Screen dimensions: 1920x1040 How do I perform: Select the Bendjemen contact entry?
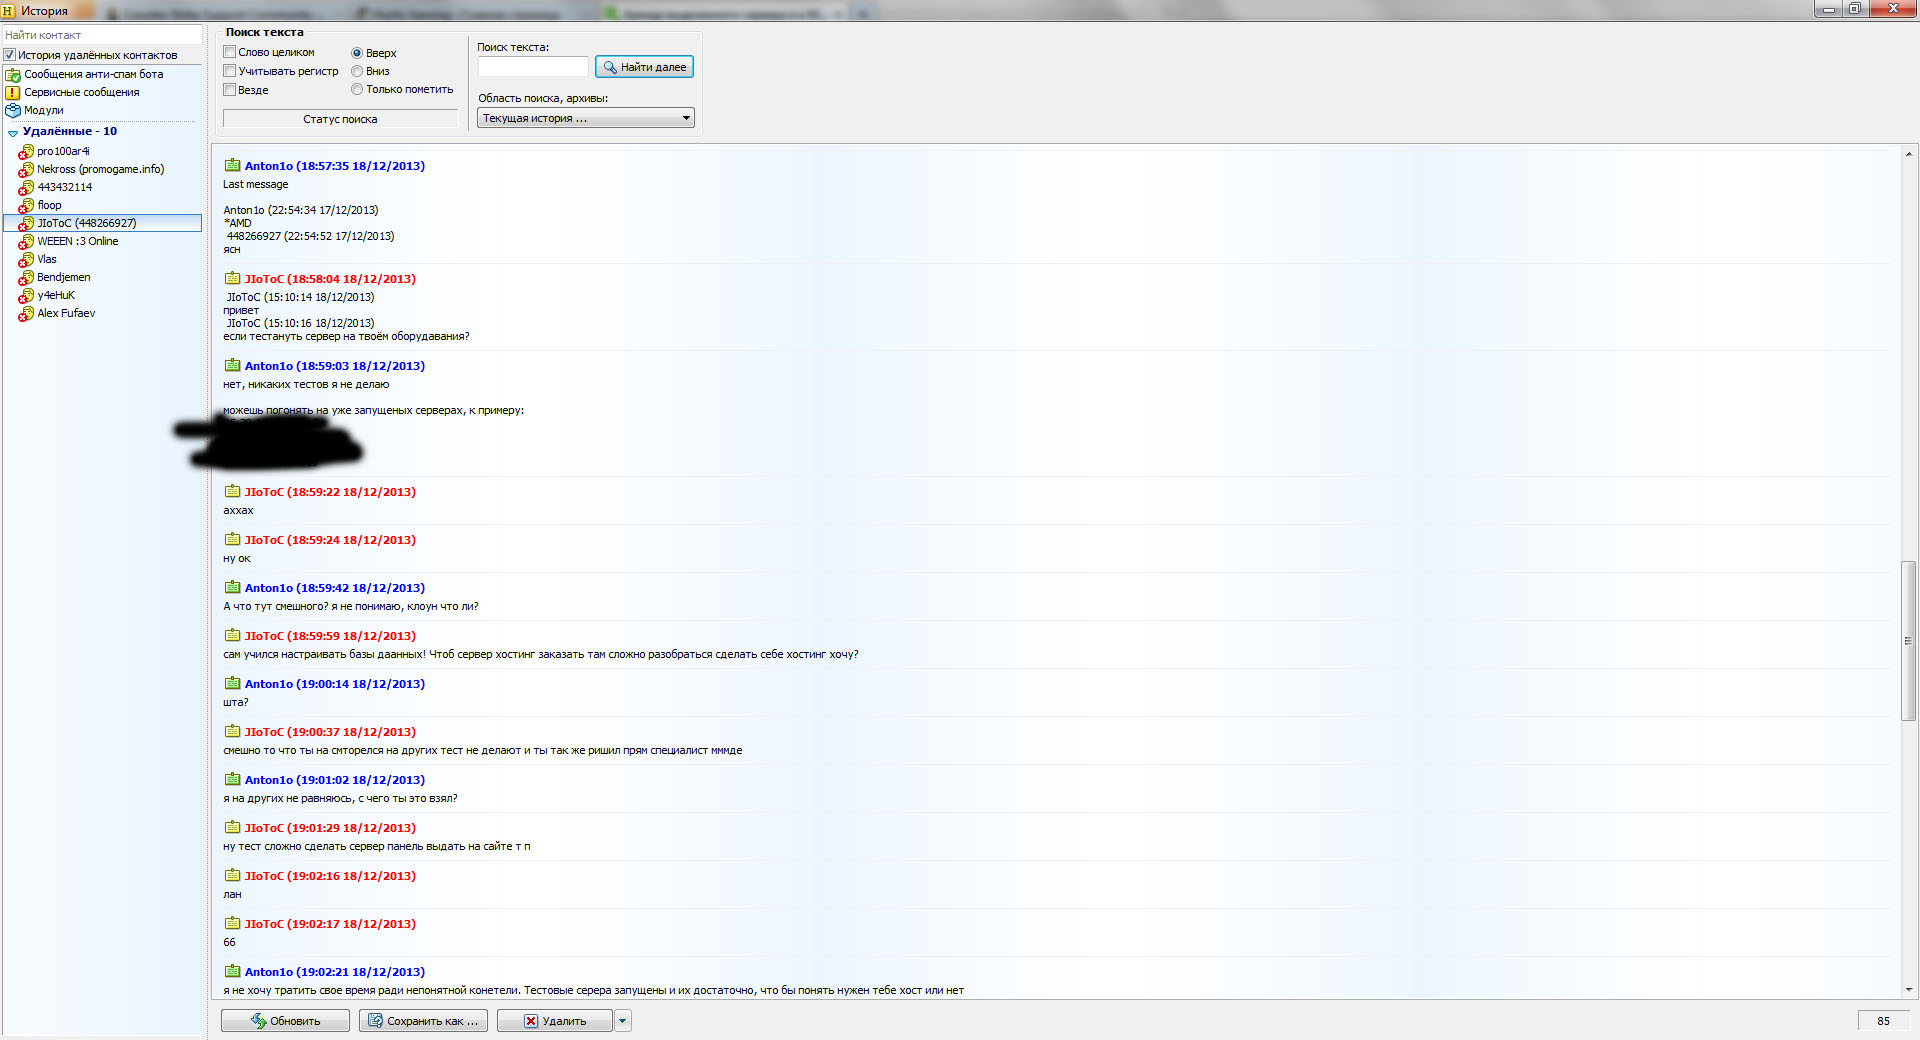pos(64,277)
